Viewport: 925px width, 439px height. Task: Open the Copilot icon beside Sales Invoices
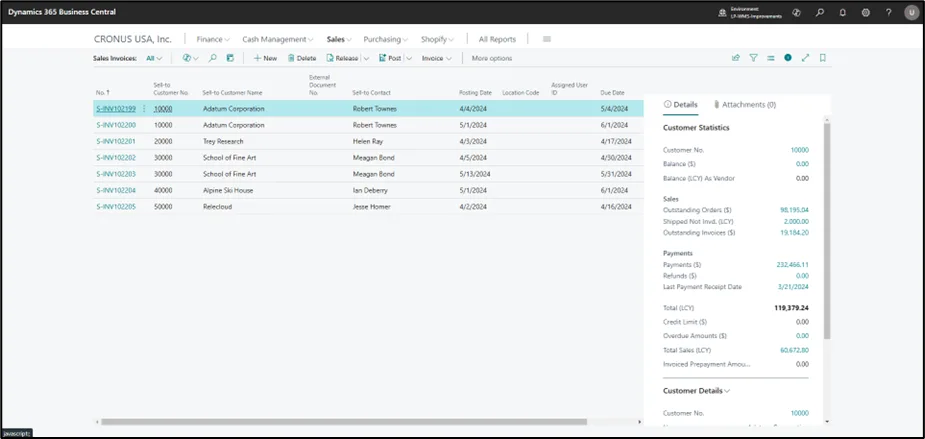pos(186,58)
